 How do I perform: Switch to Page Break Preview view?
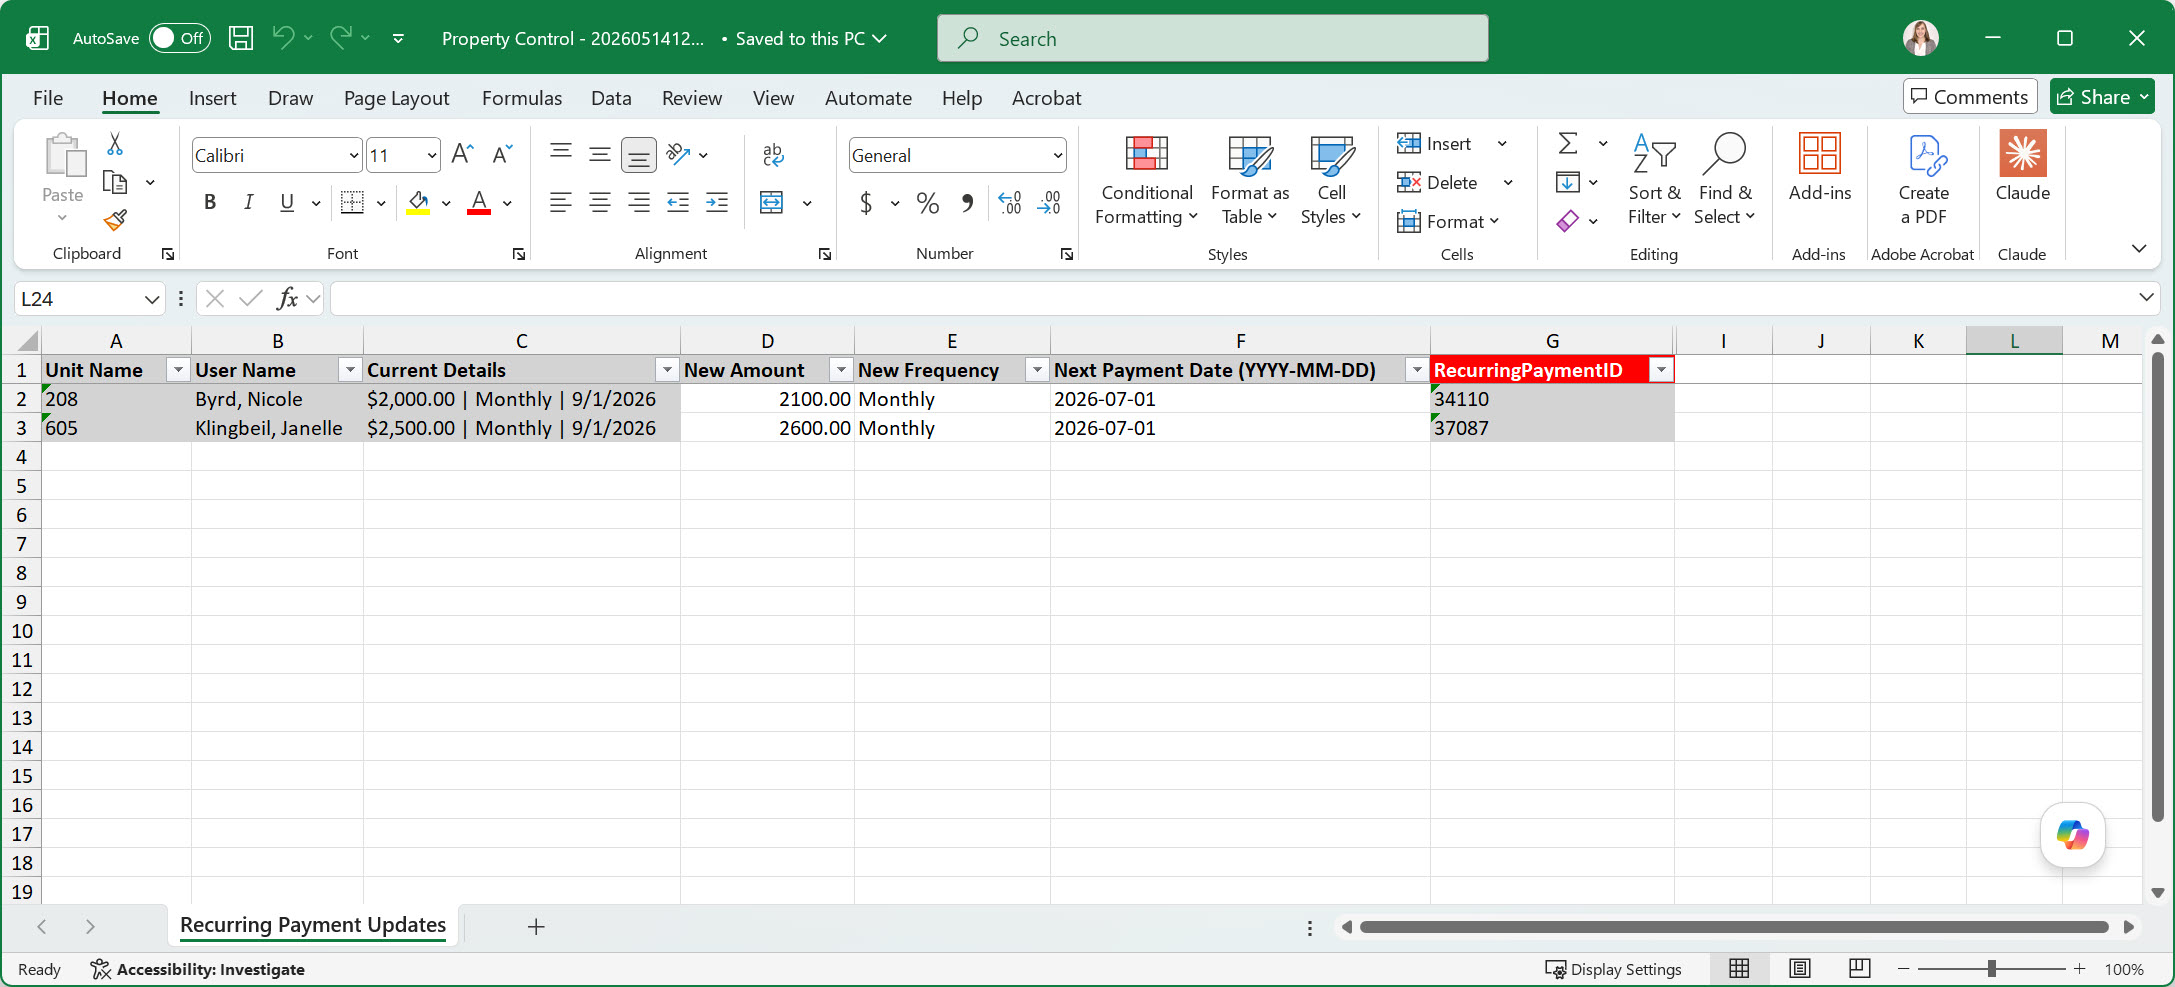coord(1860,968)
